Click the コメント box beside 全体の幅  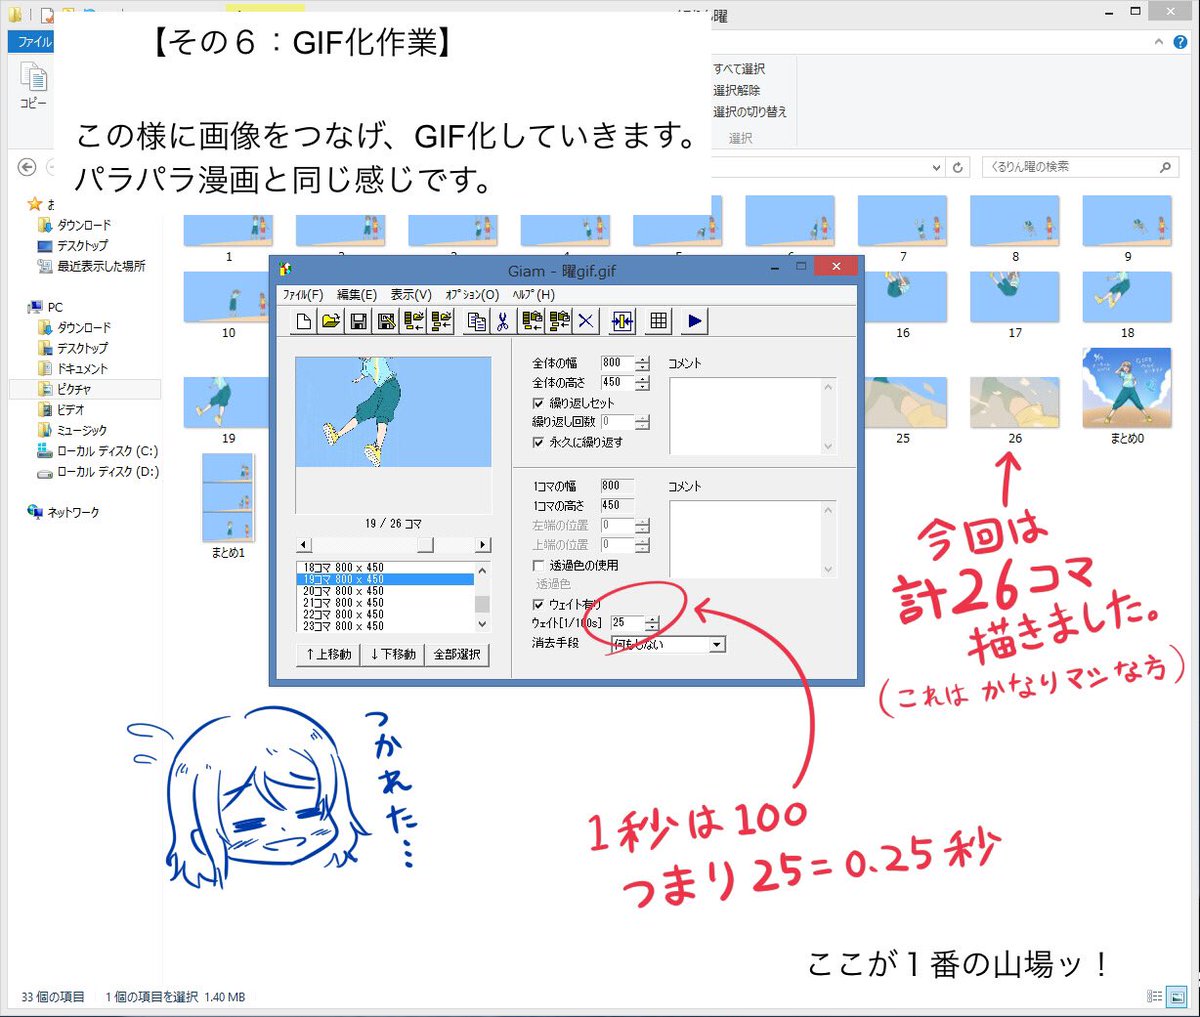tap(751, 415)
